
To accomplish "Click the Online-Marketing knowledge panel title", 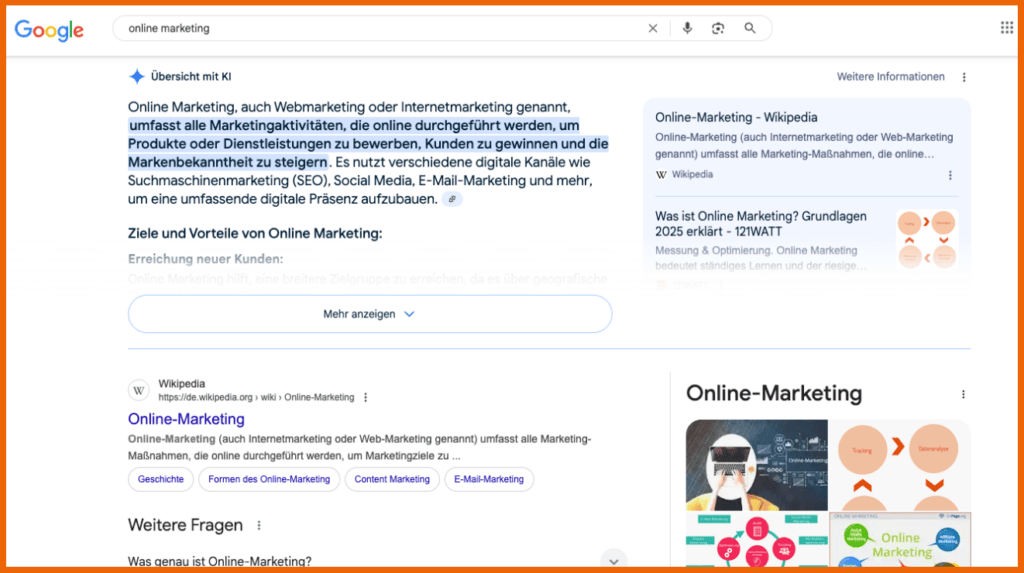I will pyautogui.click(x=774, y=393).
